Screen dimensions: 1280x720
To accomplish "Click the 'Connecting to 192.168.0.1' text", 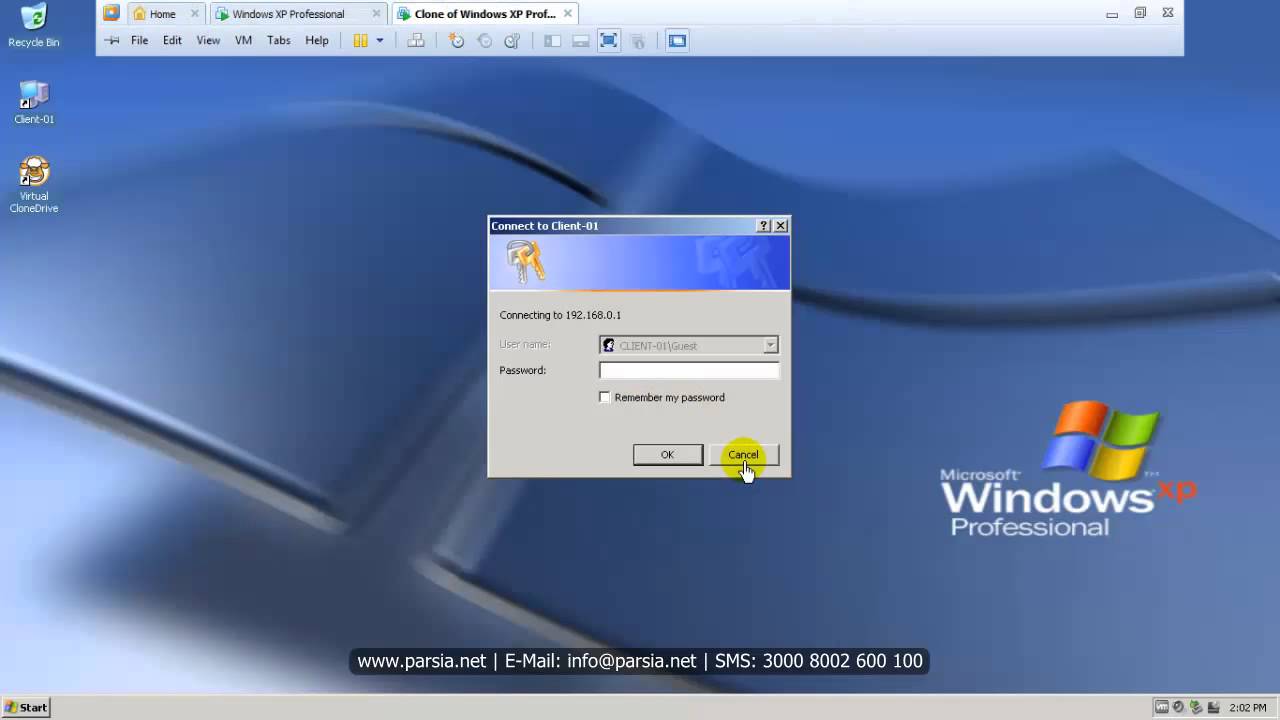I will click(x=560, y=315).
